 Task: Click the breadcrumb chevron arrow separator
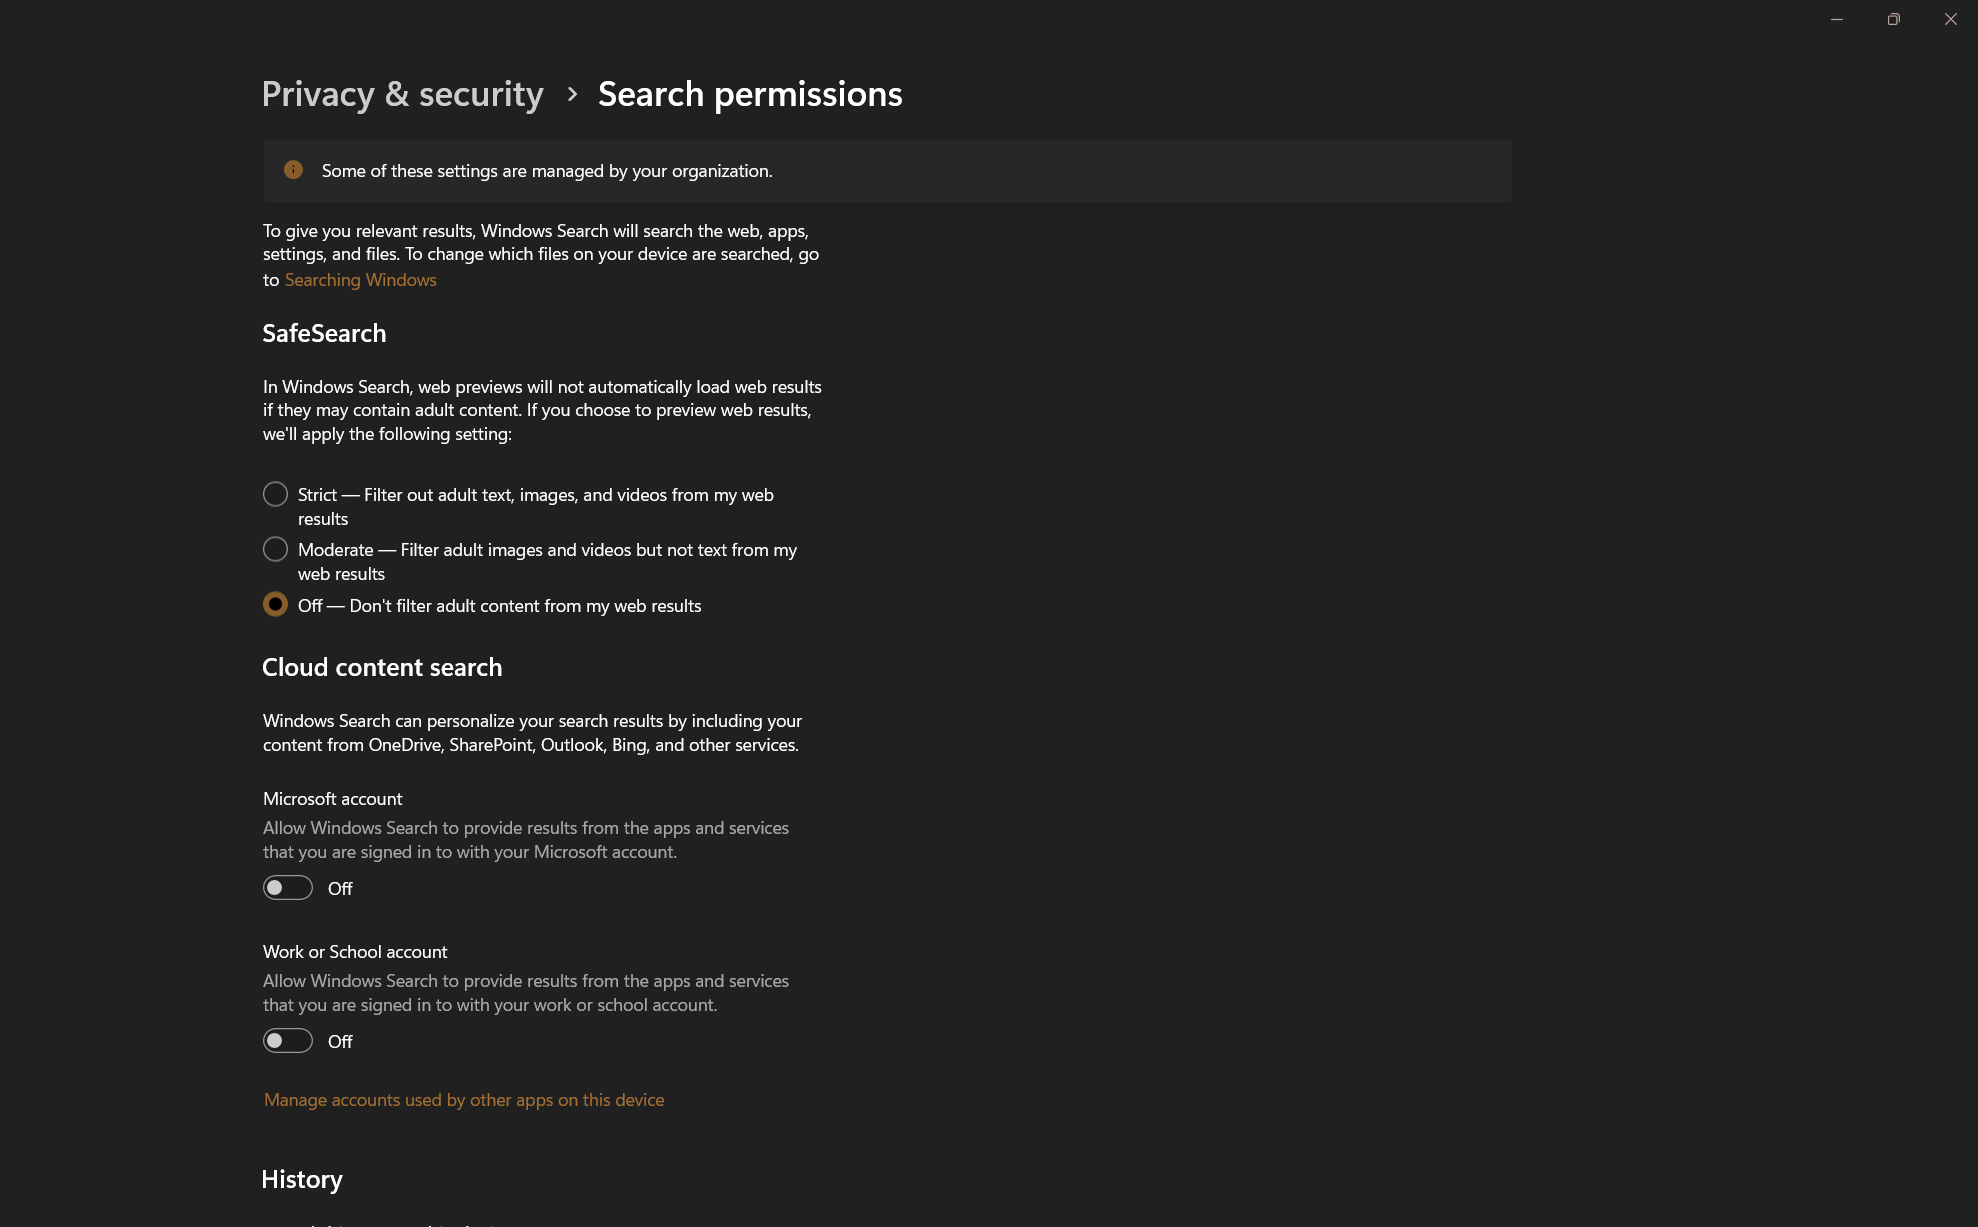[x=572, y=94]
